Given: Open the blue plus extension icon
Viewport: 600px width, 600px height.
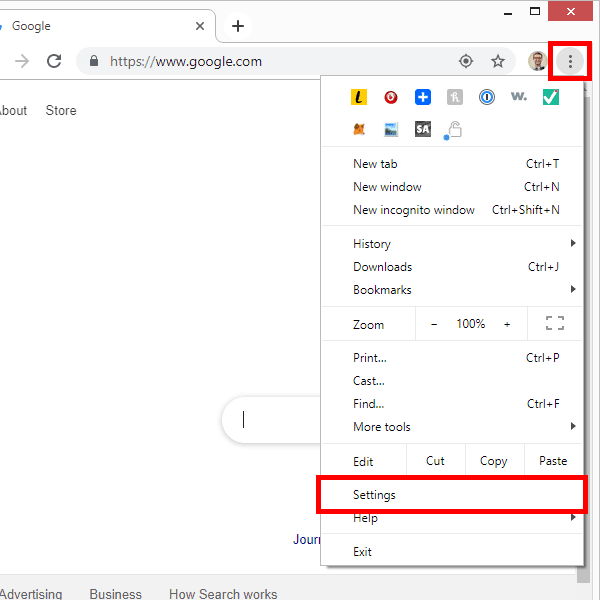Looking at the screenshot, I should click(423, 97).
